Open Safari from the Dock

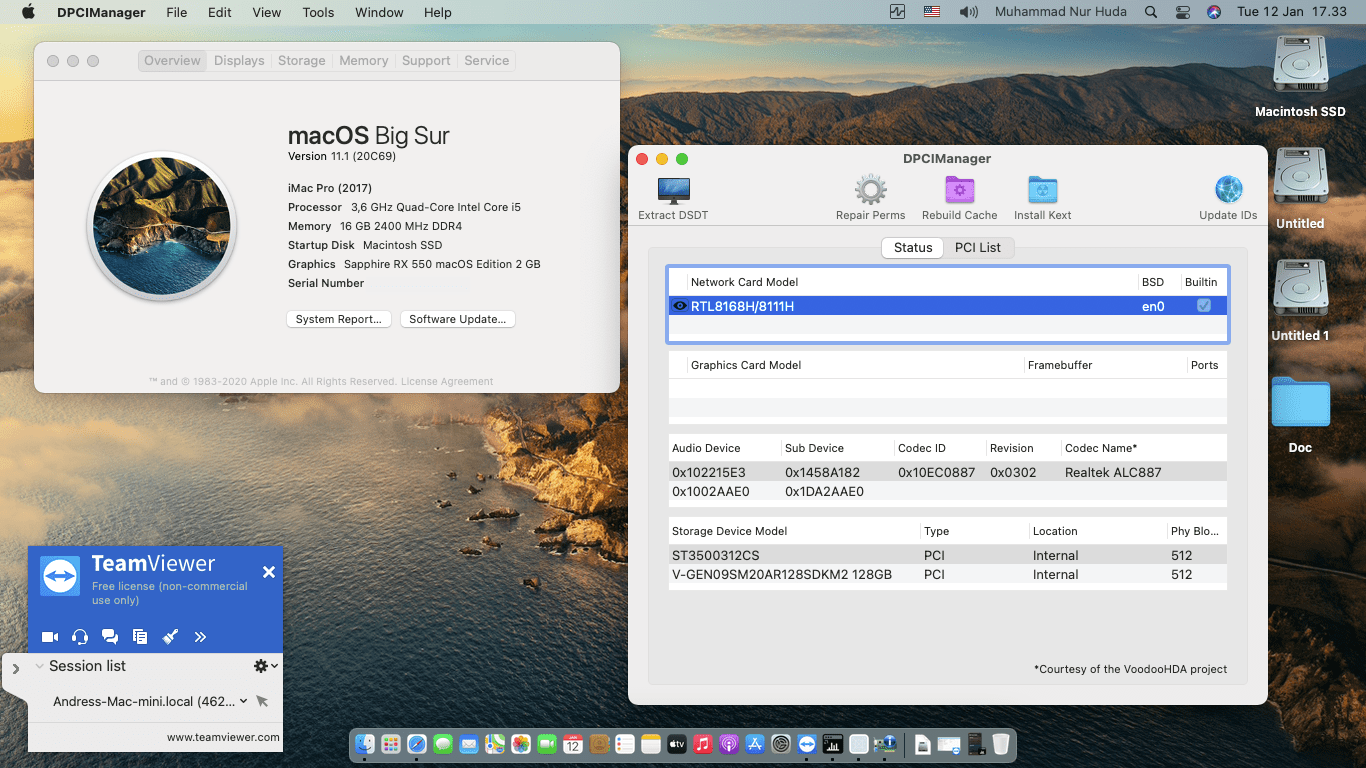pyautogui.click(x=416, y=744)
